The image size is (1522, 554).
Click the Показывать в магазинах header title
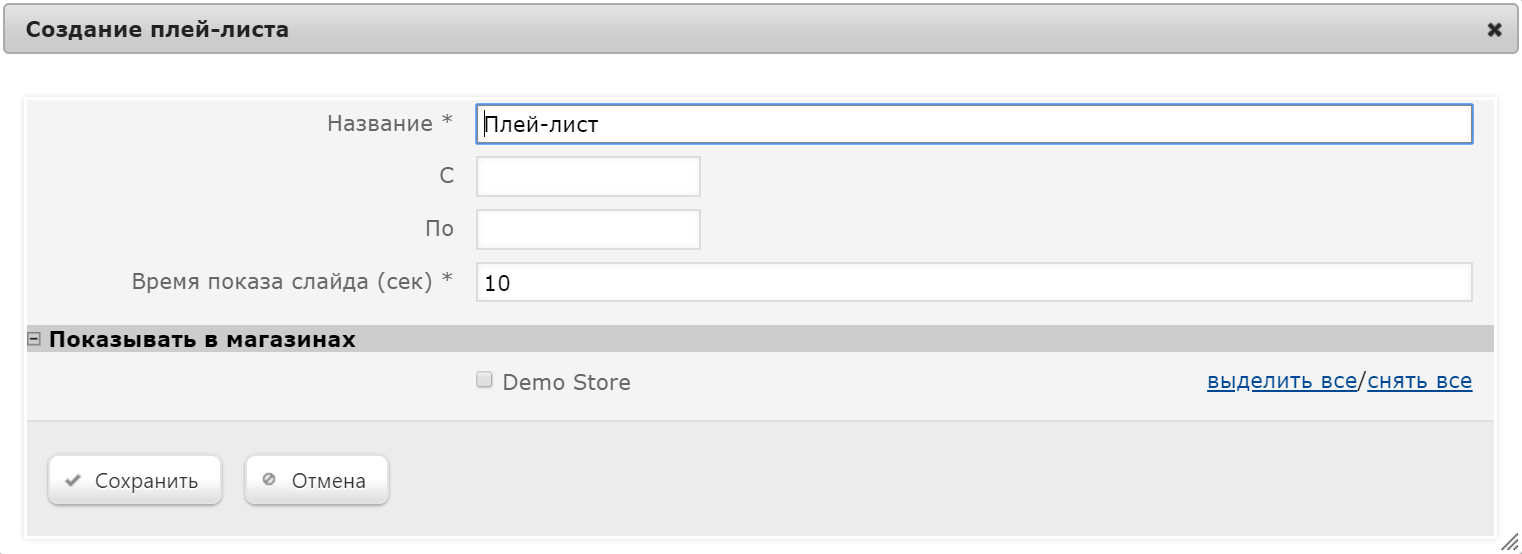tap(202, 340)
